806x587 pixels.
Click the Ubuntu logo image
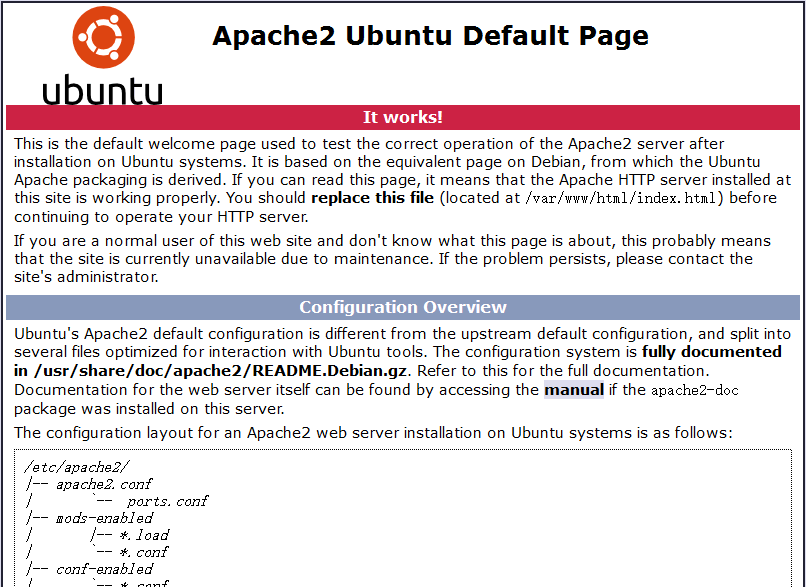point(102,55)
